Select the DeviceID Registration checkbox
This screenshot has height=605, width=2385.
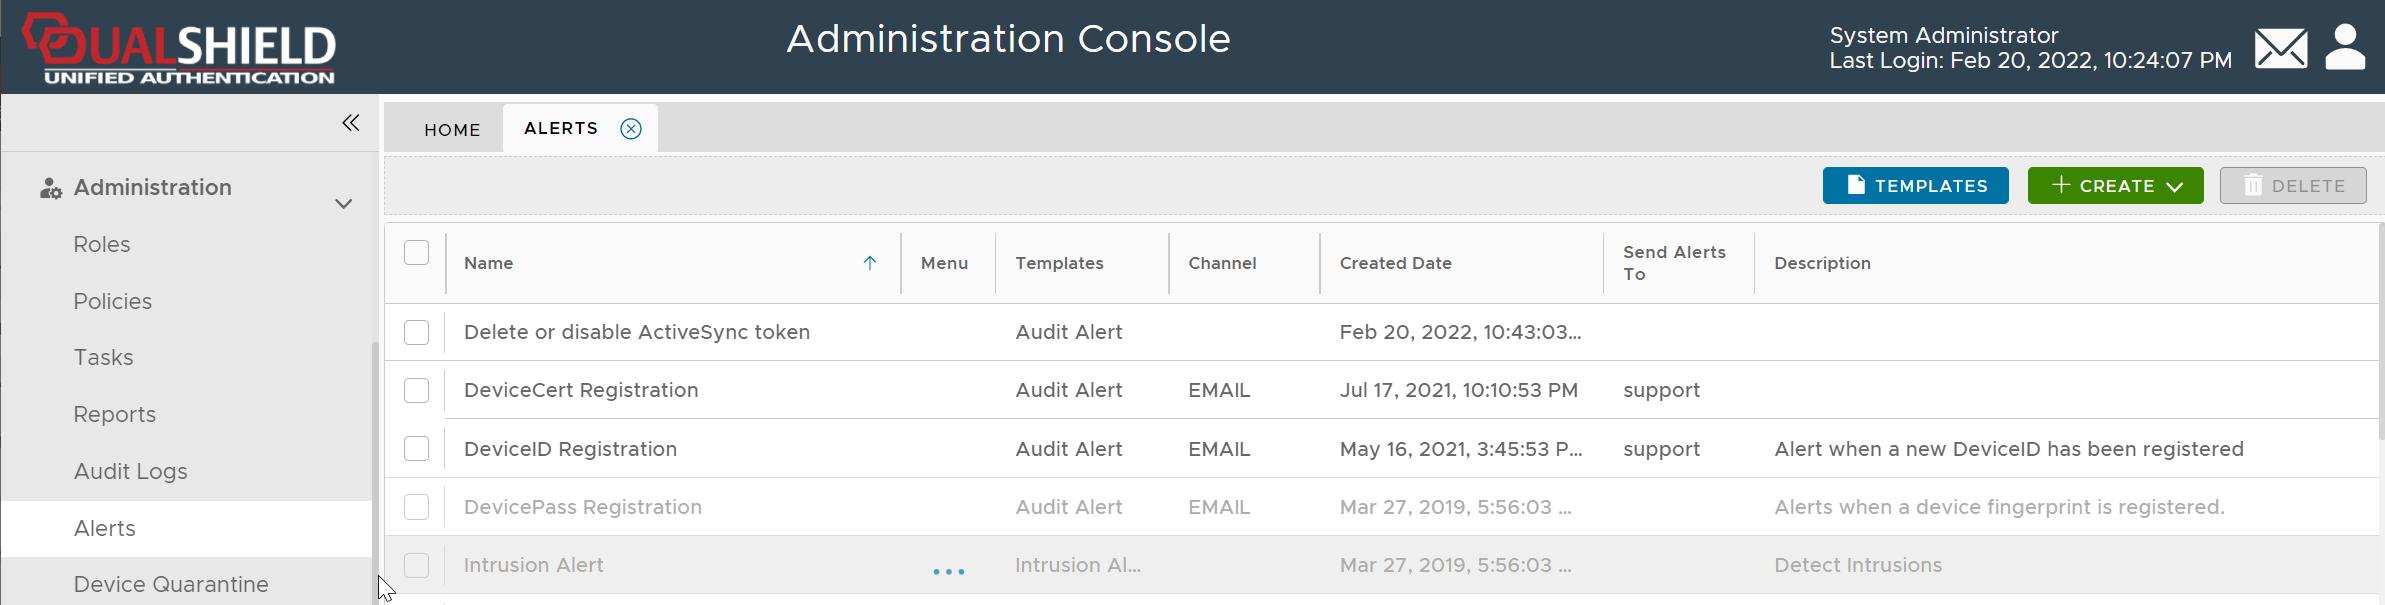point(416,449)
